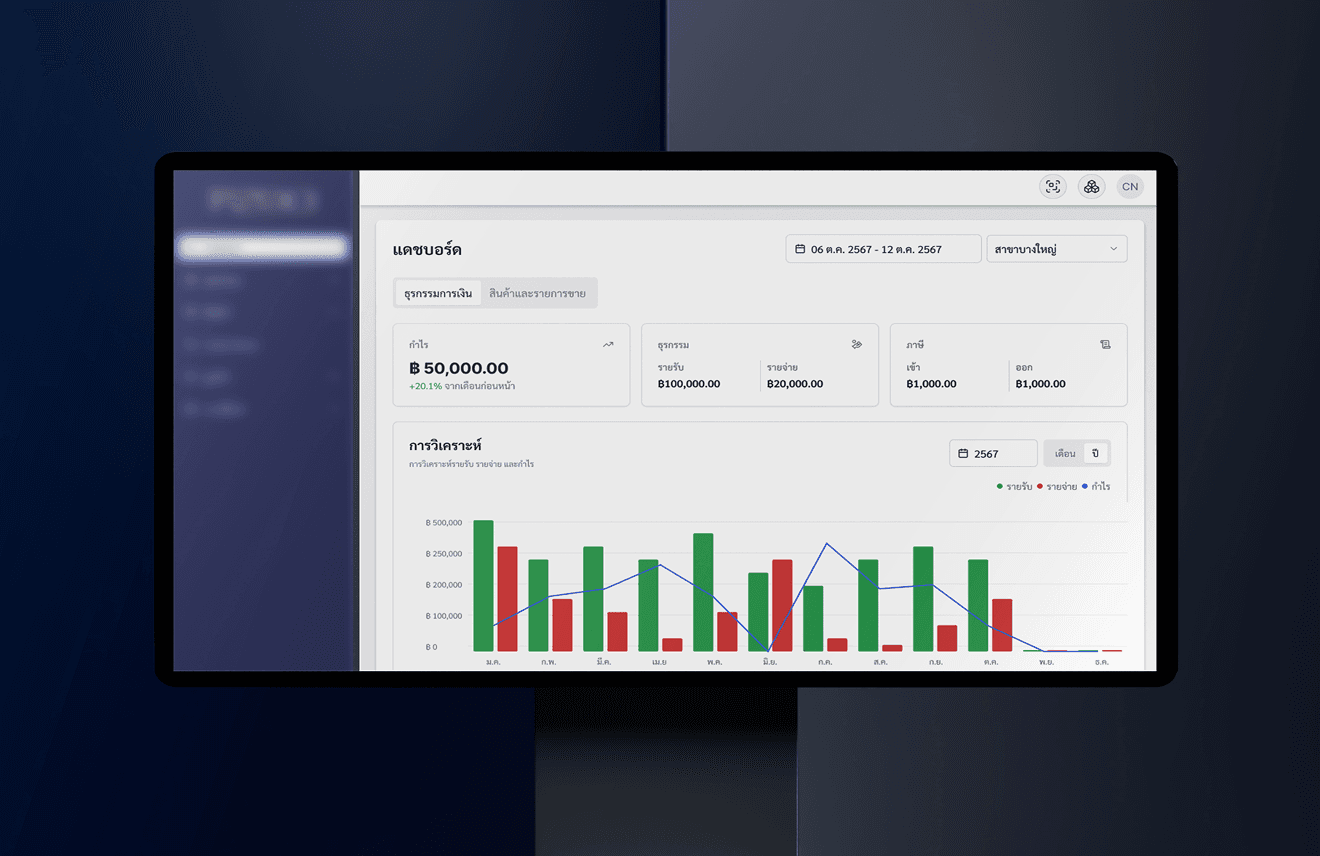The height and width of the screenshot is (856, 1320).
Task: Click the calendar icon in date range field
Action: coord(800,249)
